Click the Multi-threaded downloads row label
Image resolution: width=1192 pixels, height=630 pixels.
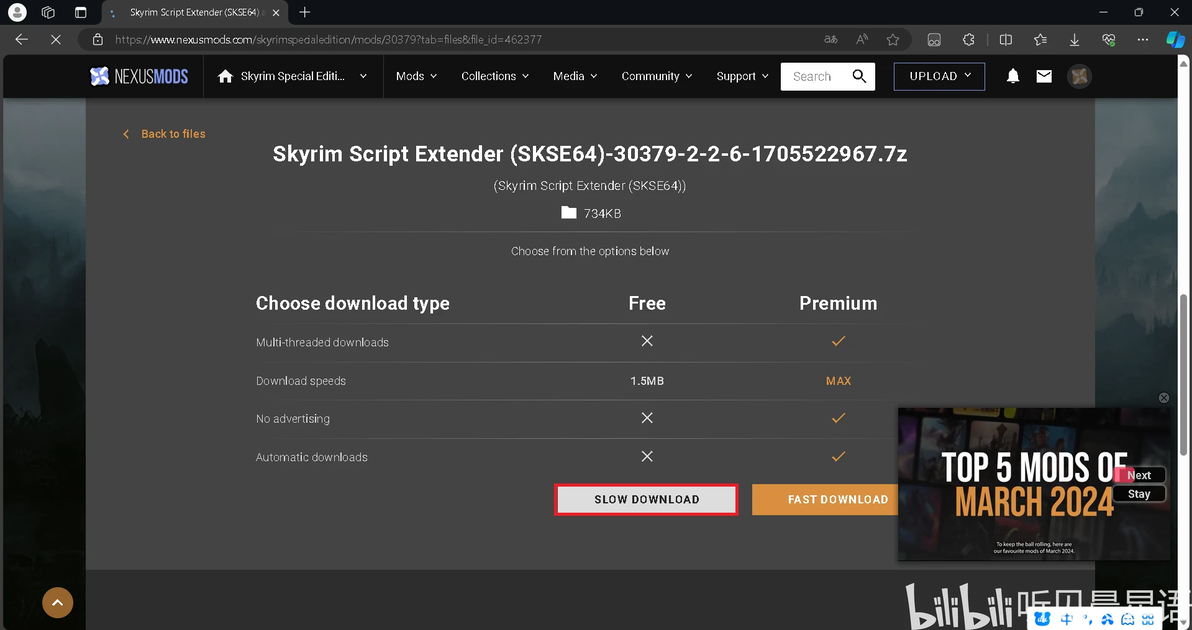tap(322, 342)
